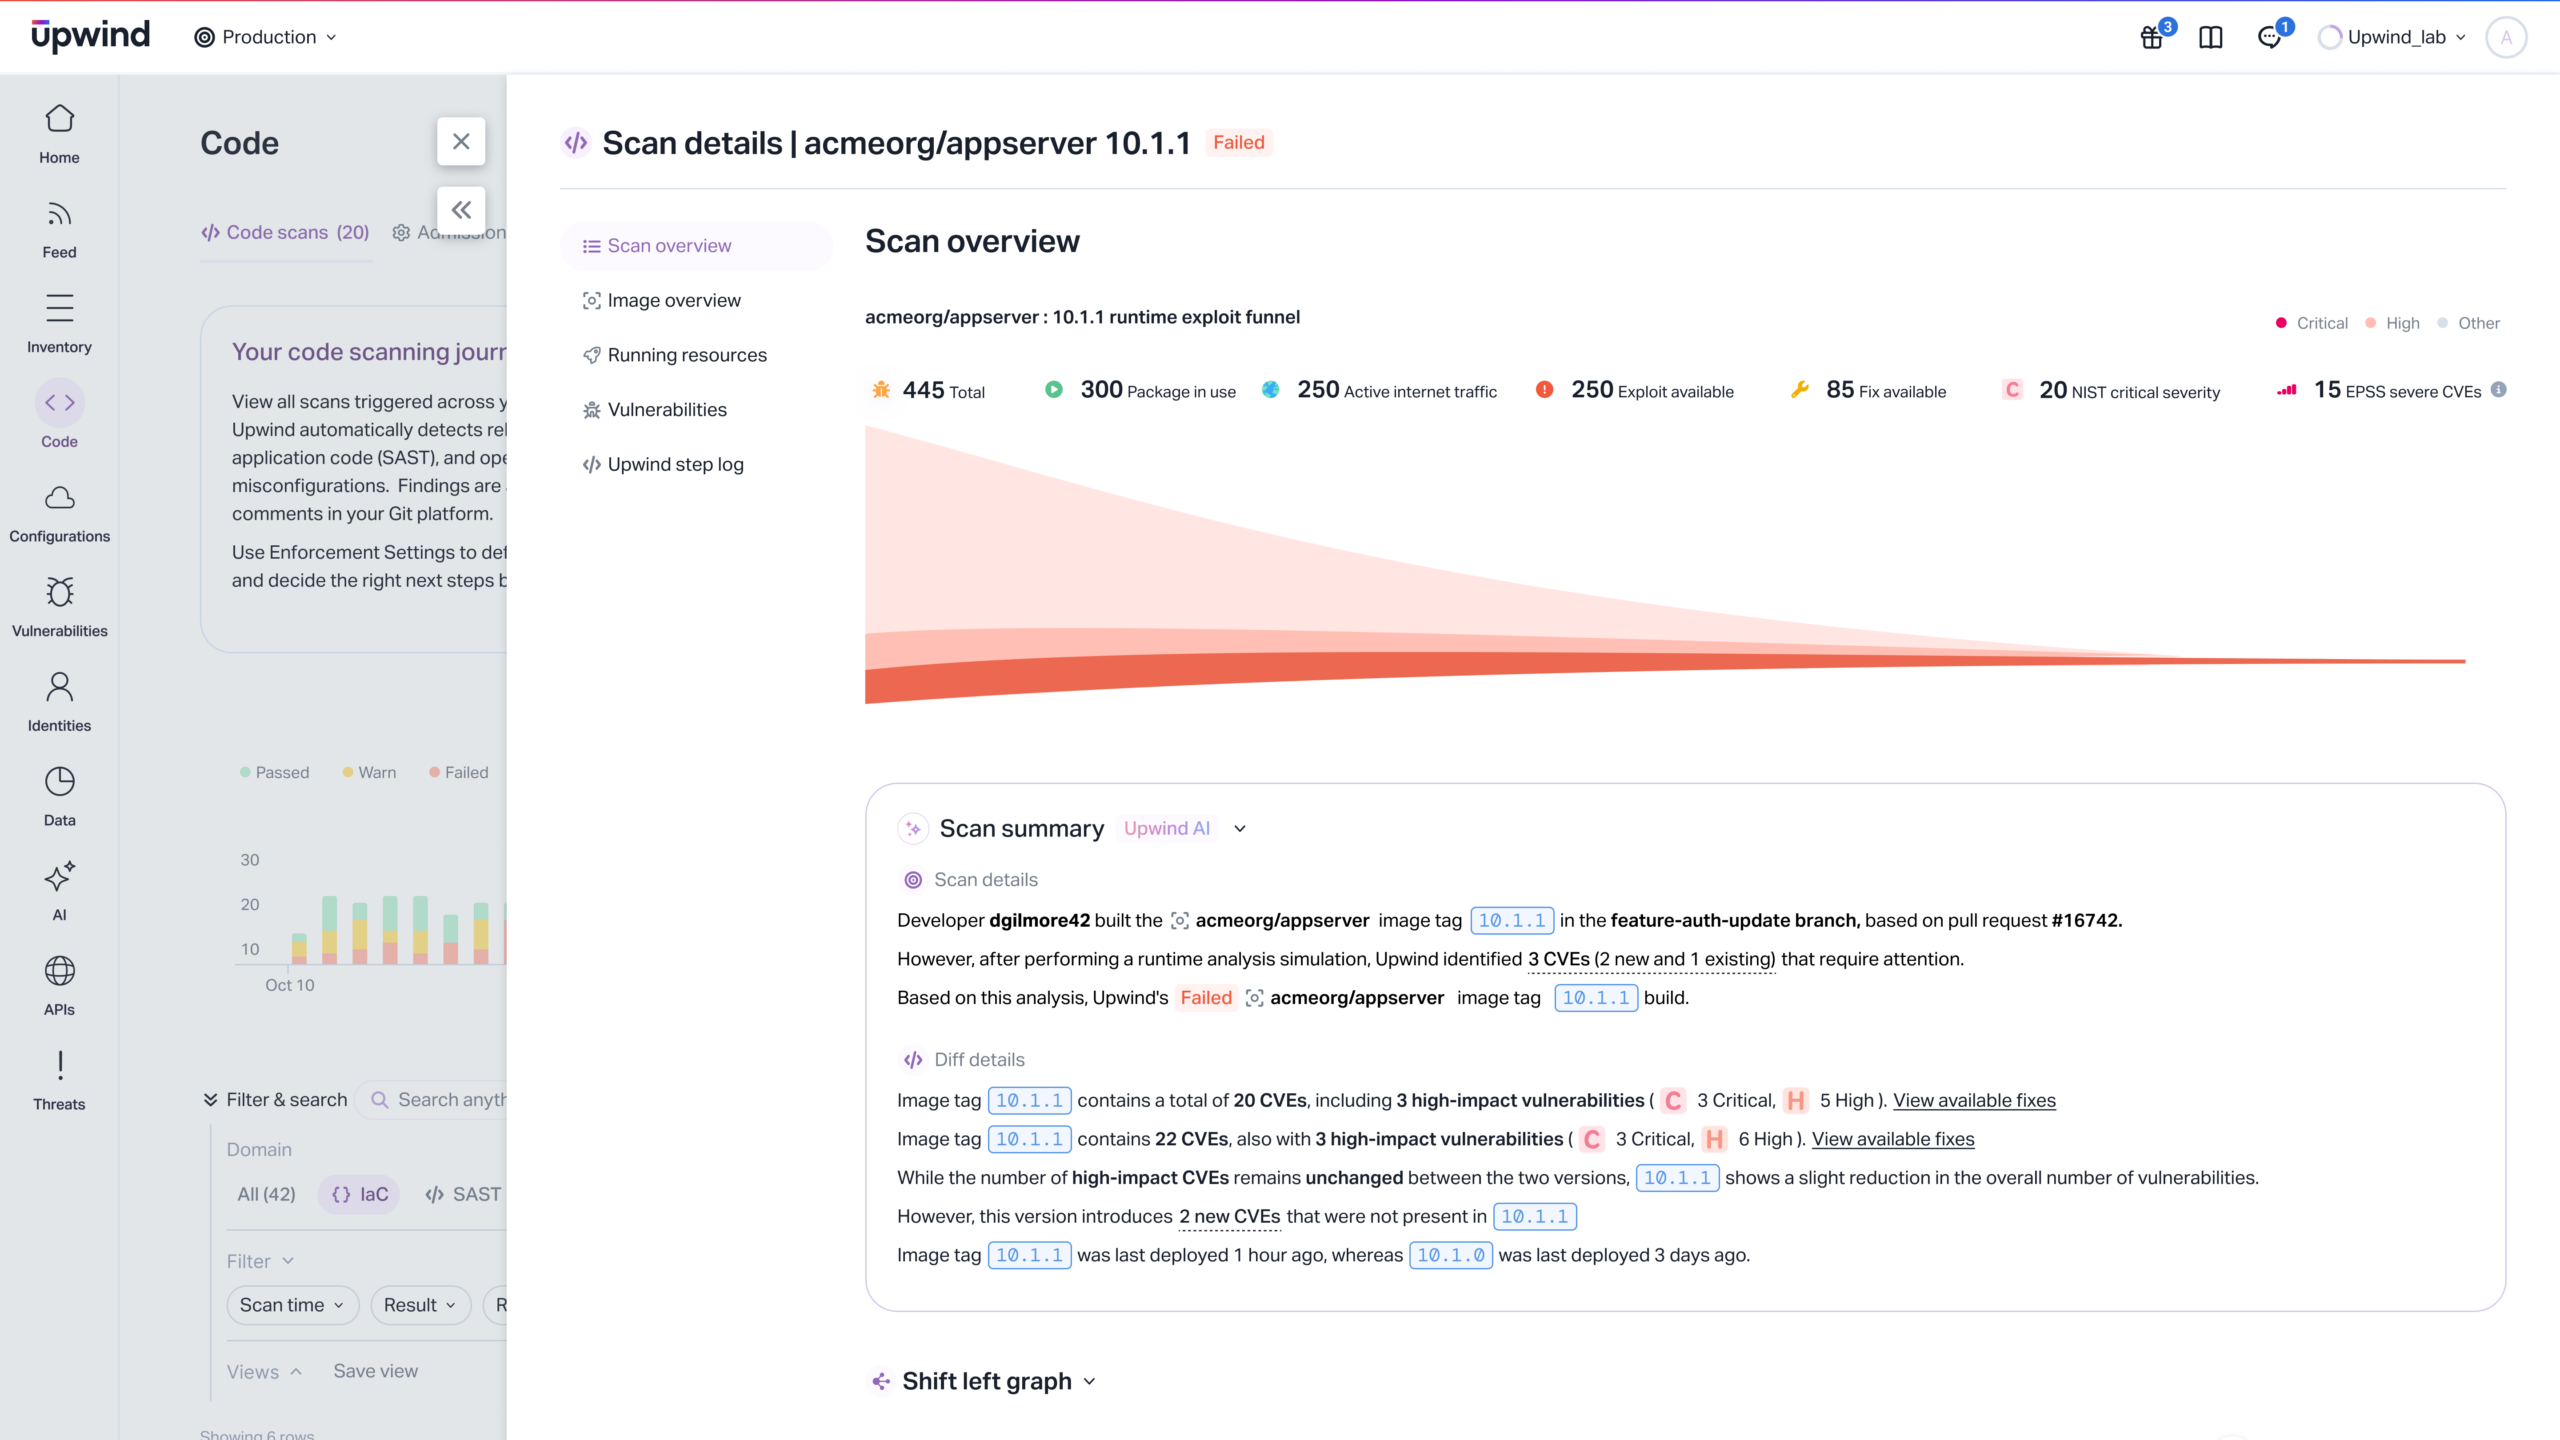Click the Search anything input field
This screenshot has height=1440, width=2560.
click(x=450, y=1100)
